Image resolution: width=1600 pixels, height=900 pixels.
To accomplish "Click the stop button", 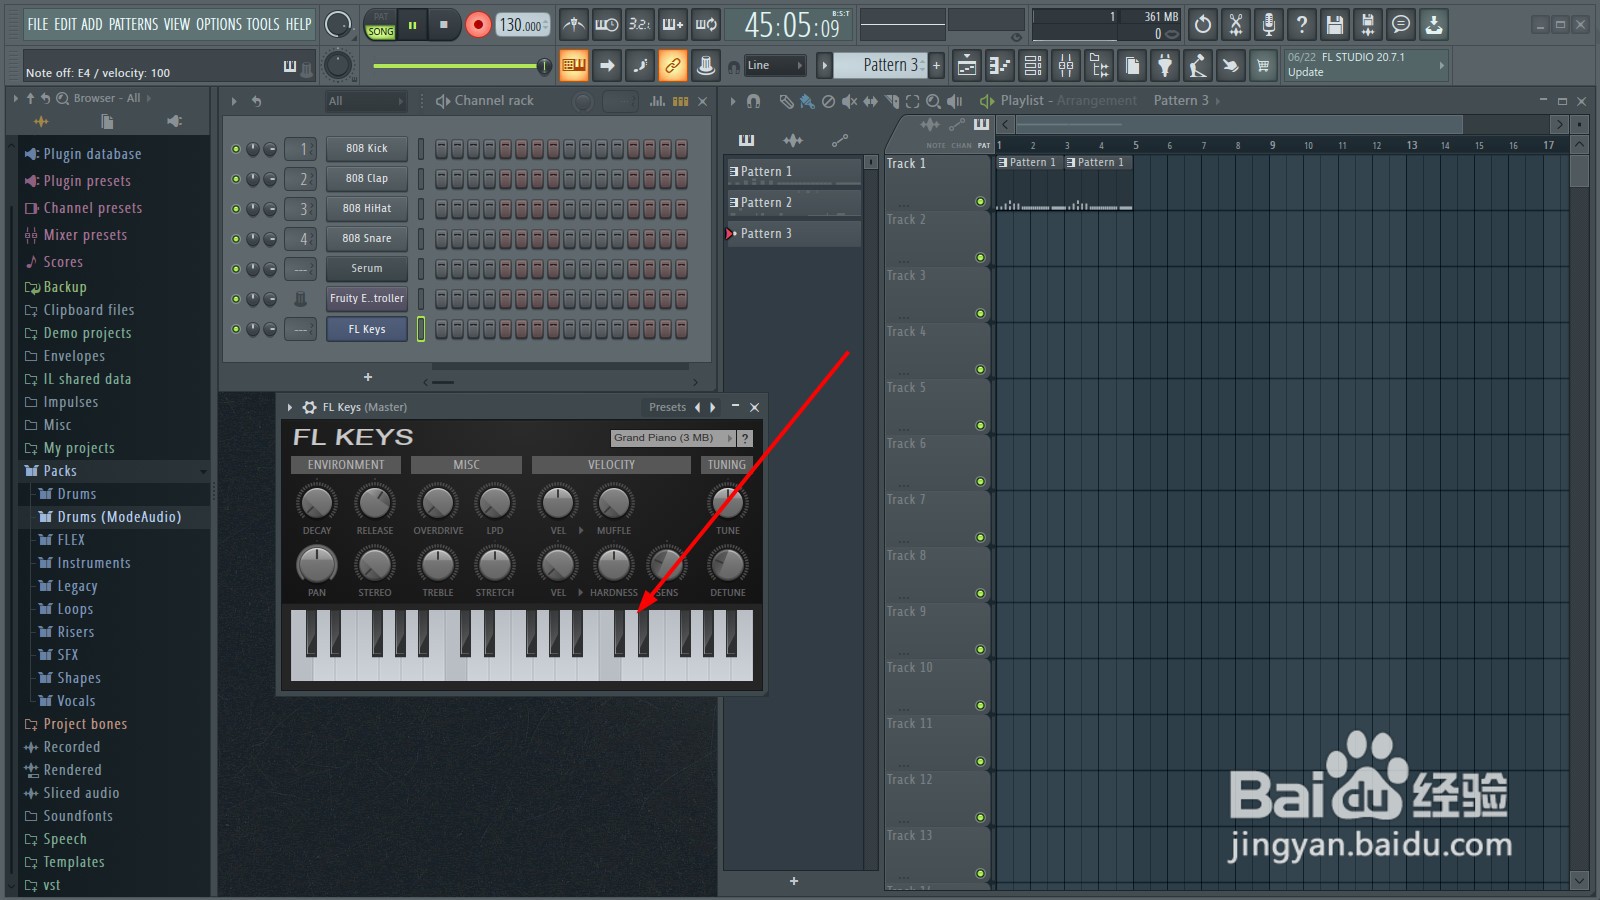I will coord(444,25).
